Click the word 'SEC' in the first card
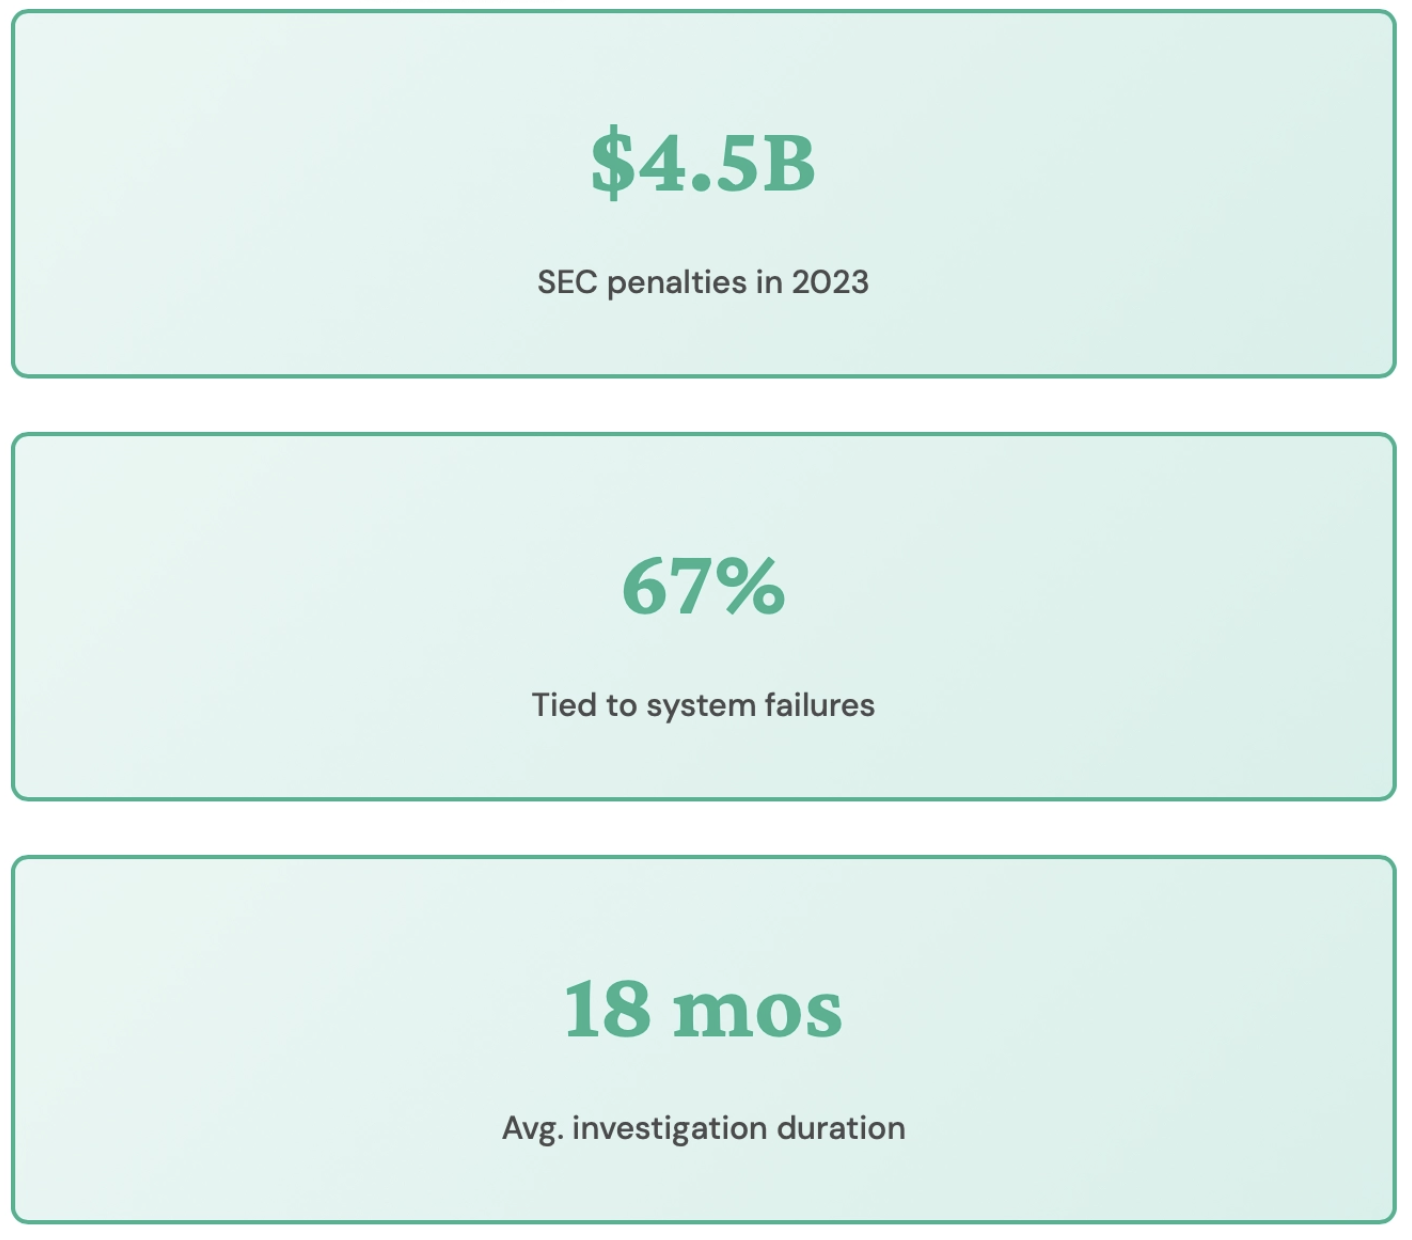The height and width of the screenshot is (1240, 1412). coord(567,282)
